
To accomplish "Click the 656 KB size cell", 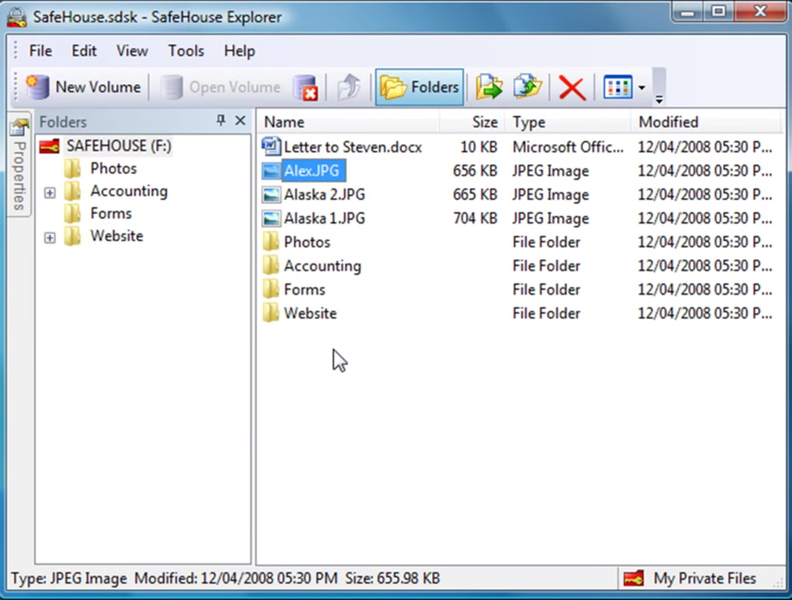I will pos(475,171).
